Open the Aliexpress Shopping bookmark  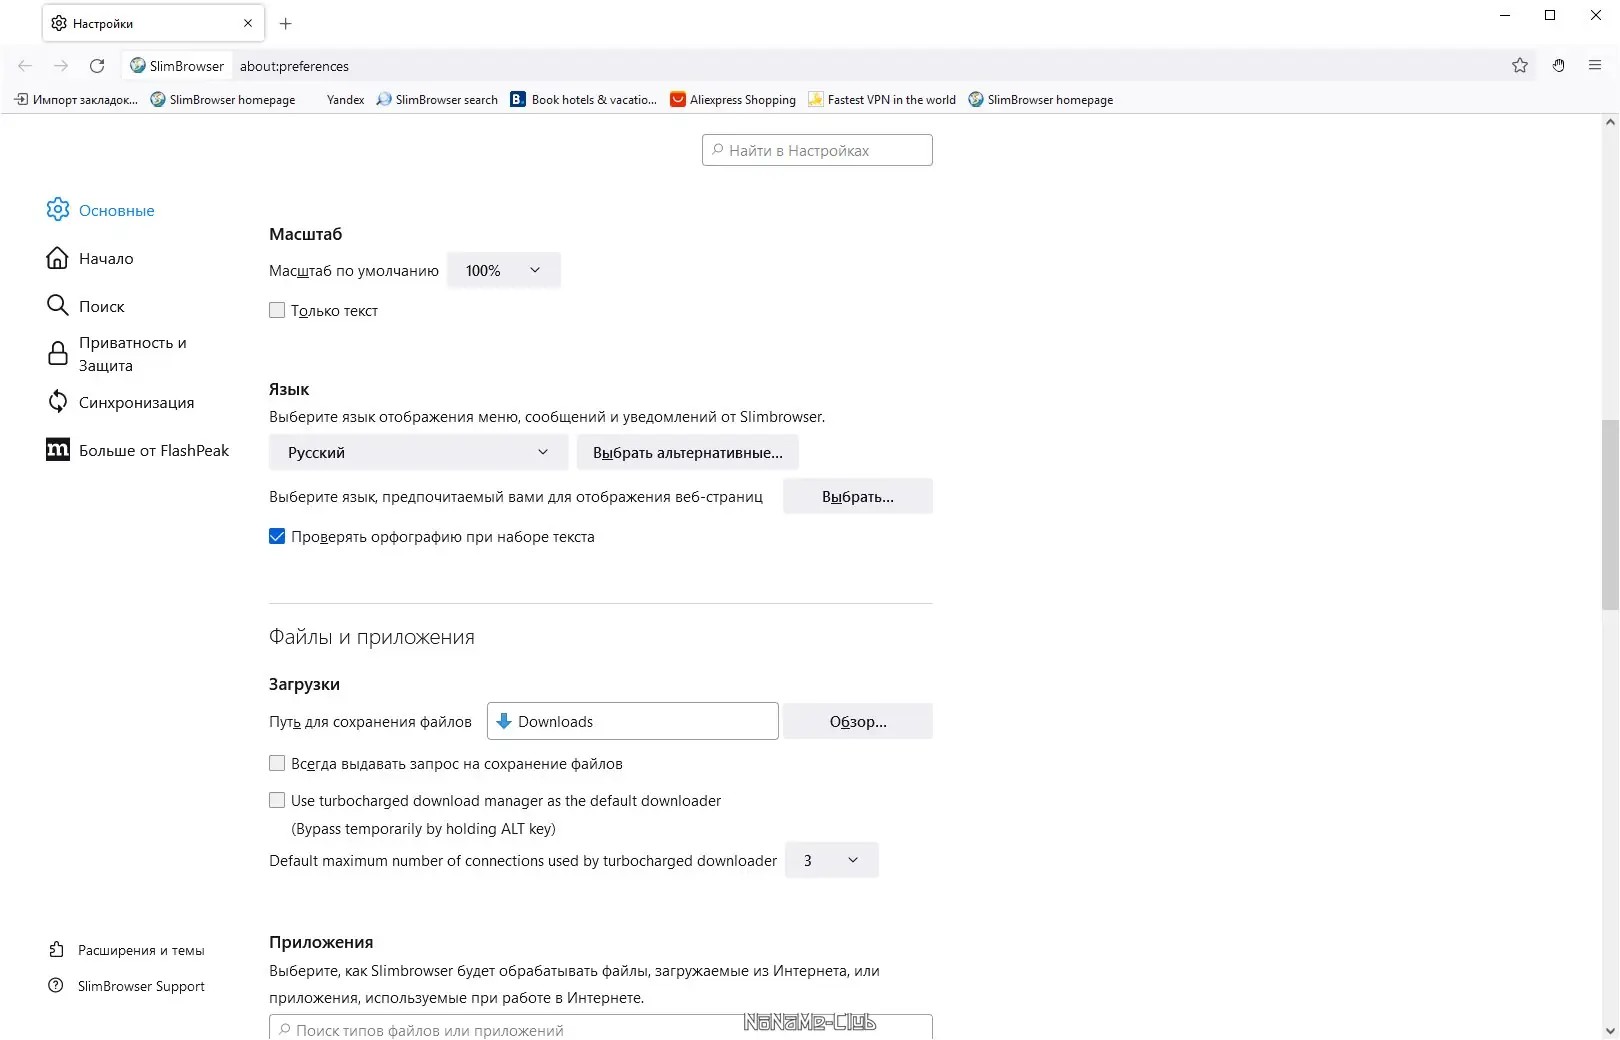click(733, 100)
